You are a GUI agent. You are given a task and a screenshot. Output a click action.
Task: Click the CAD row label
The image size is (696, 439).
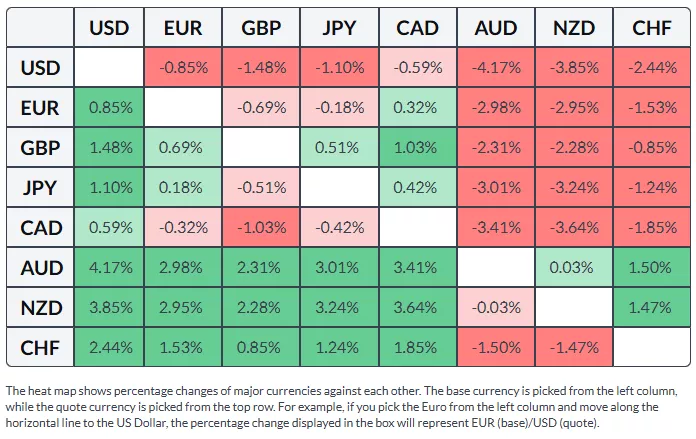coord(41,228)
